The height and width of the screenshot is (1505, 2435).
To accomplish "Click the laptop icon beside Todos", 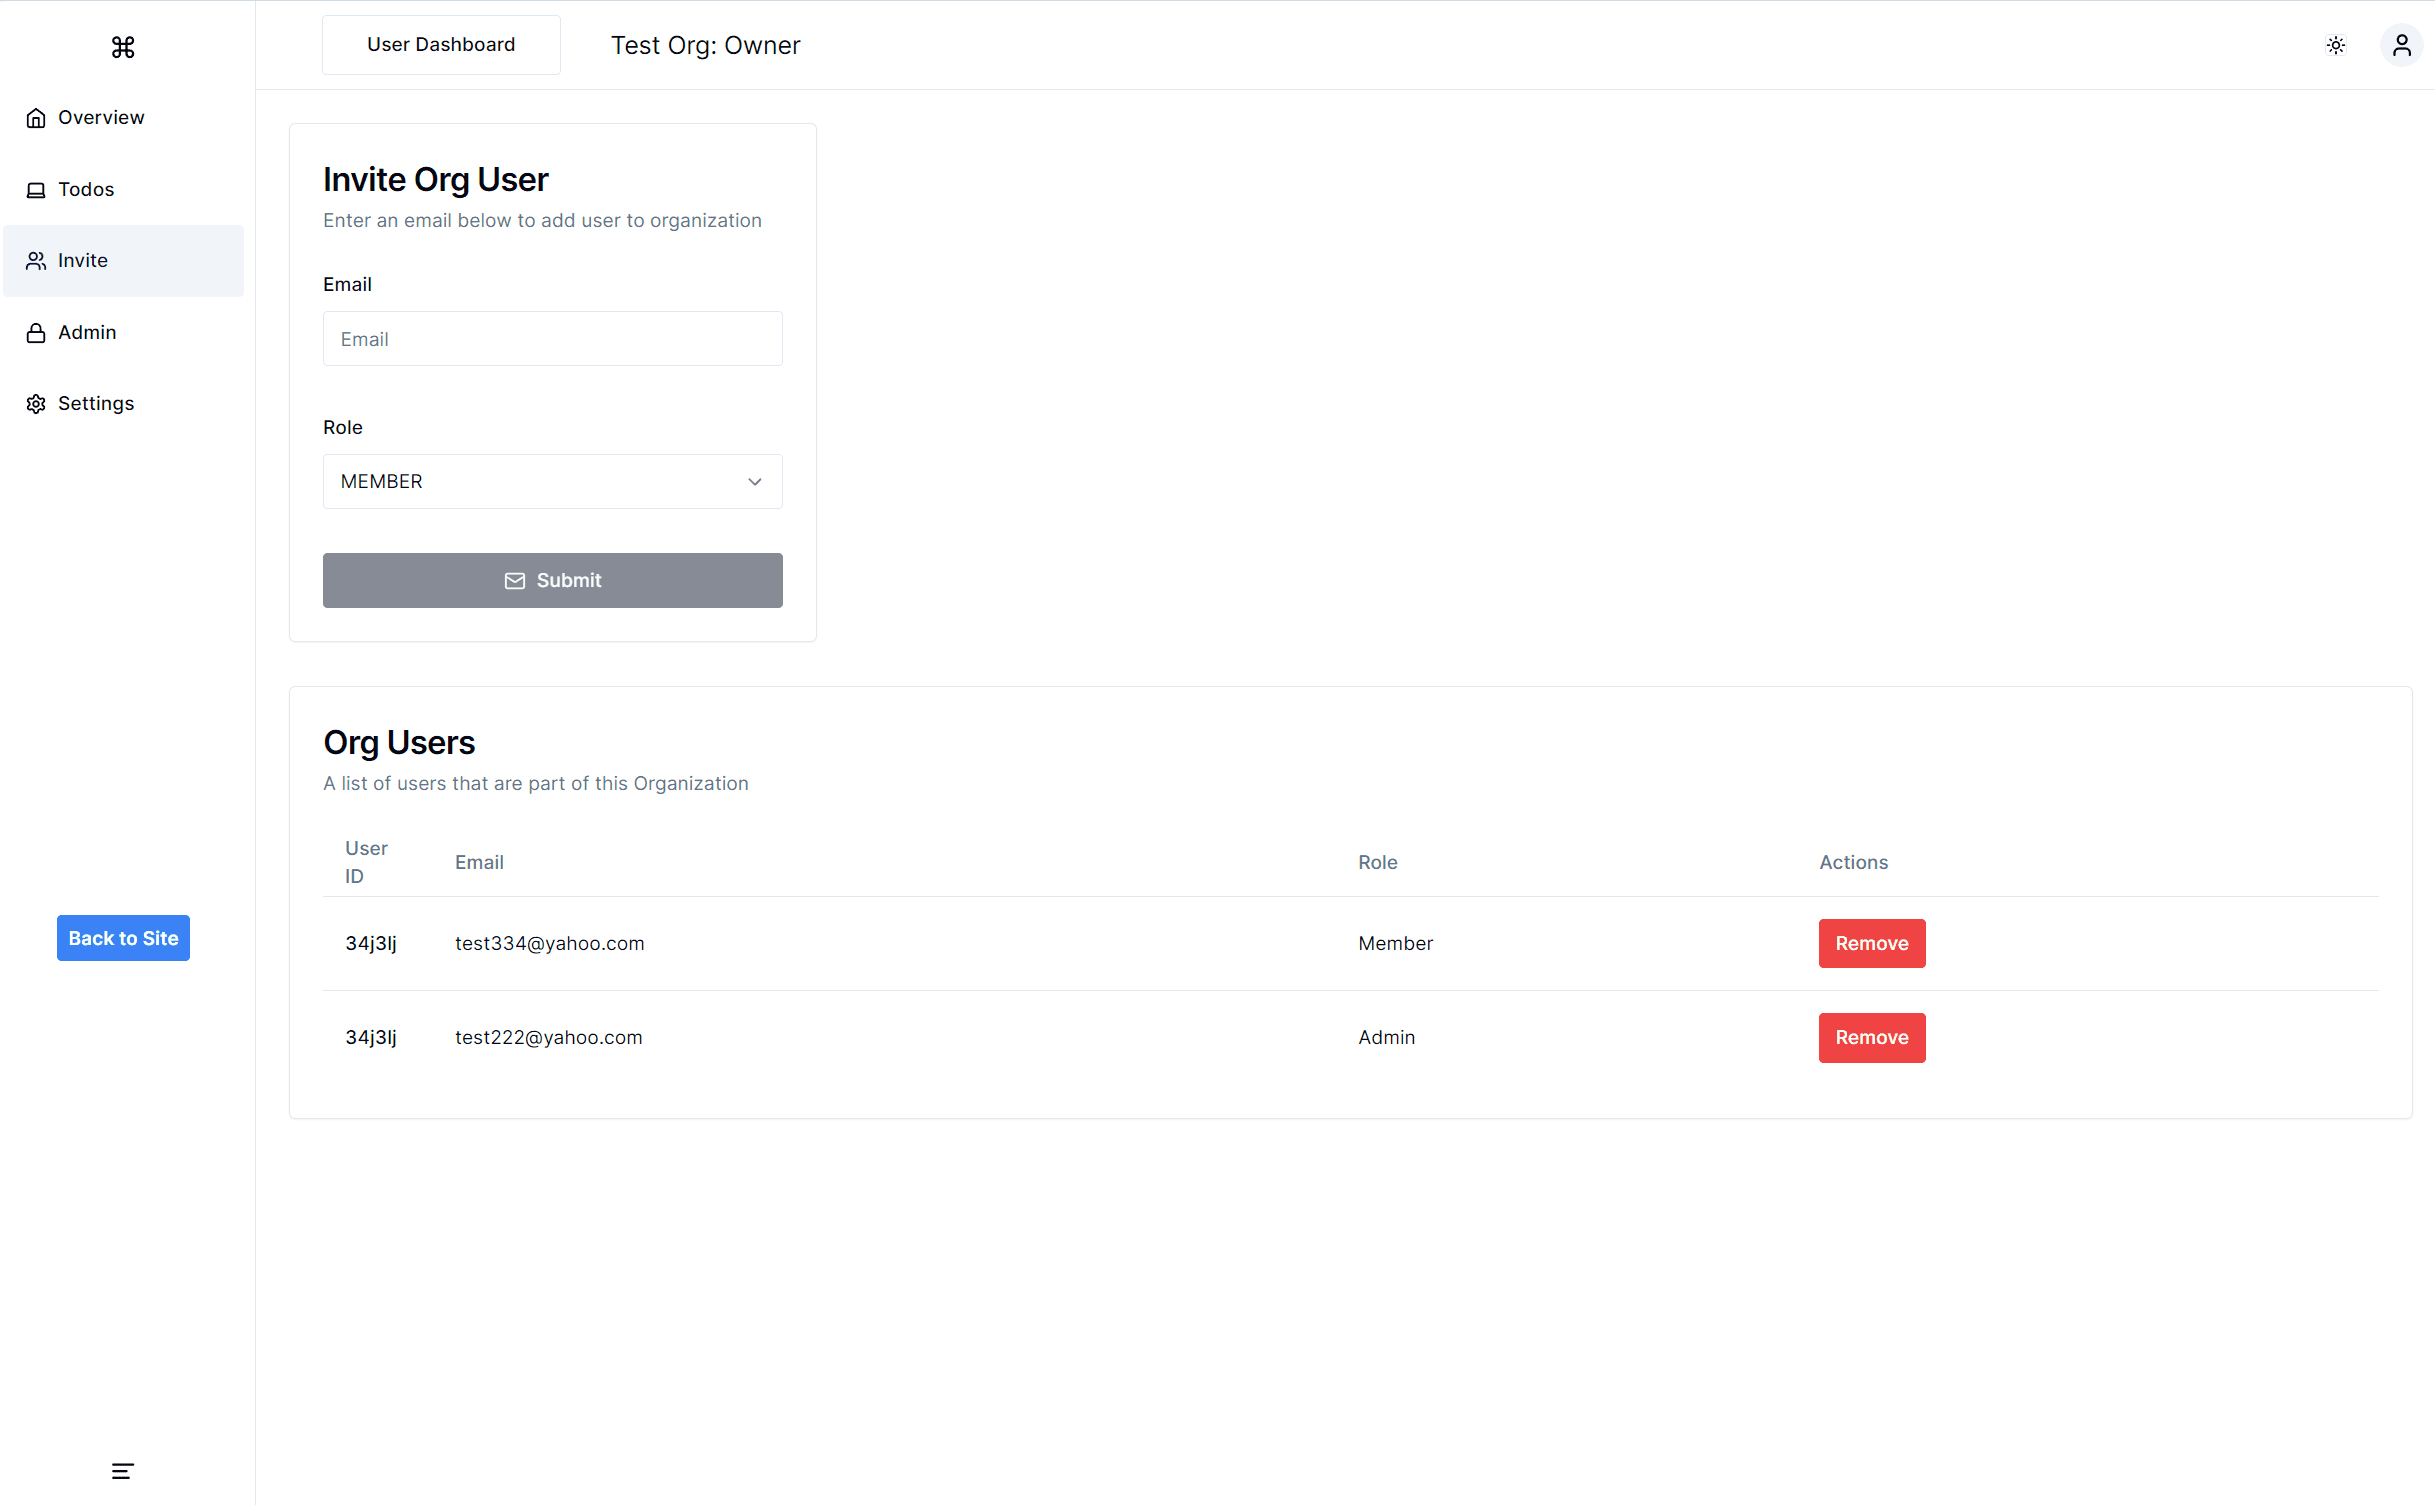I will pos(36,190).
